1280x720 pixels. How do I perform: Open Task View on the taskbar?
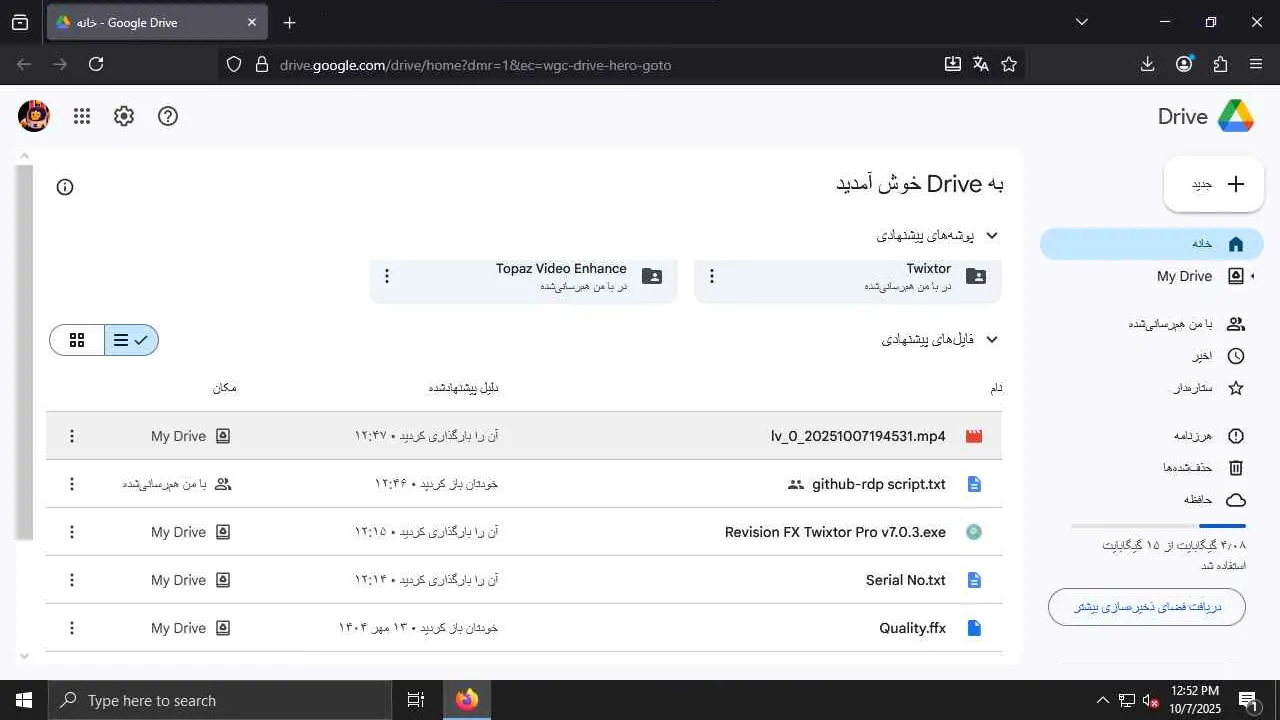(416, 700)
